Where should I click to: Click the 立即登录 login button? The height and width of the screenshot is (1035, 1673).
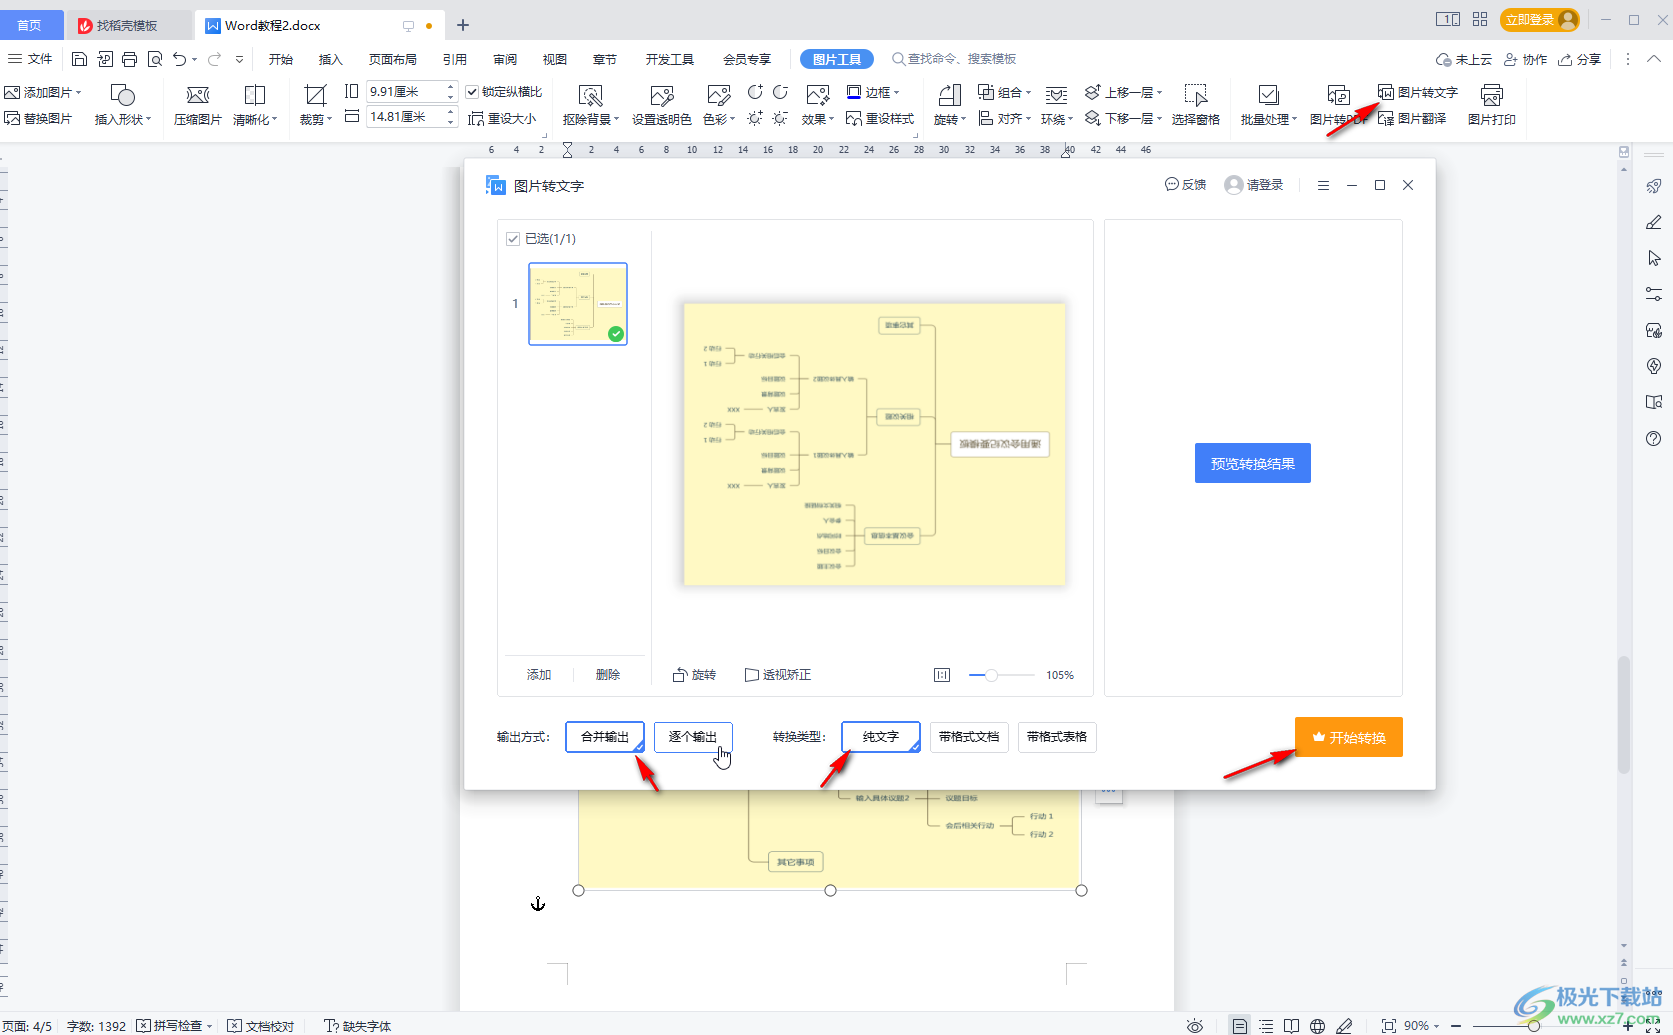coord(1540,20)
